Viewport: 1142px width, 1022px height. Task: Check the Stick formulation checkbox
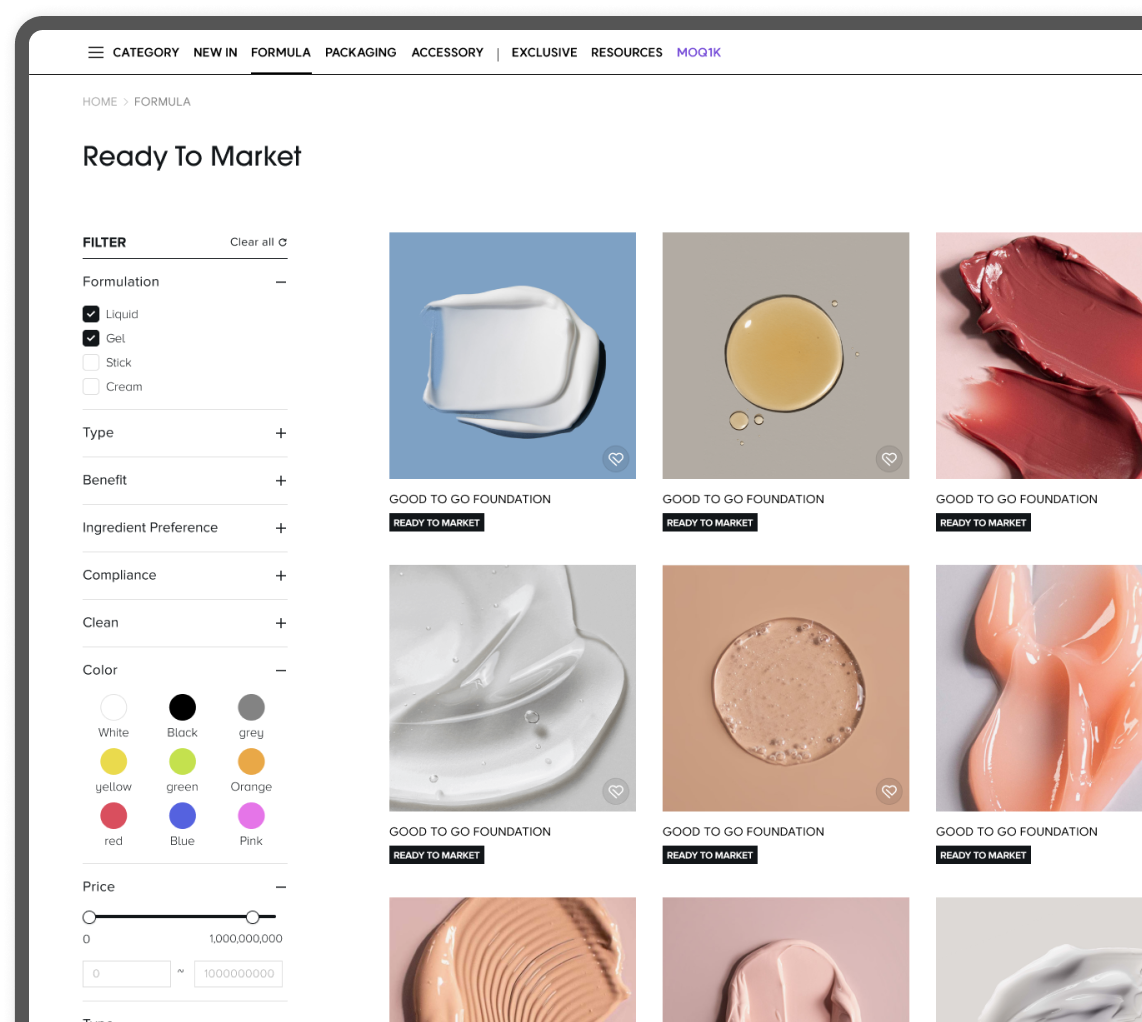click(91, 362)
